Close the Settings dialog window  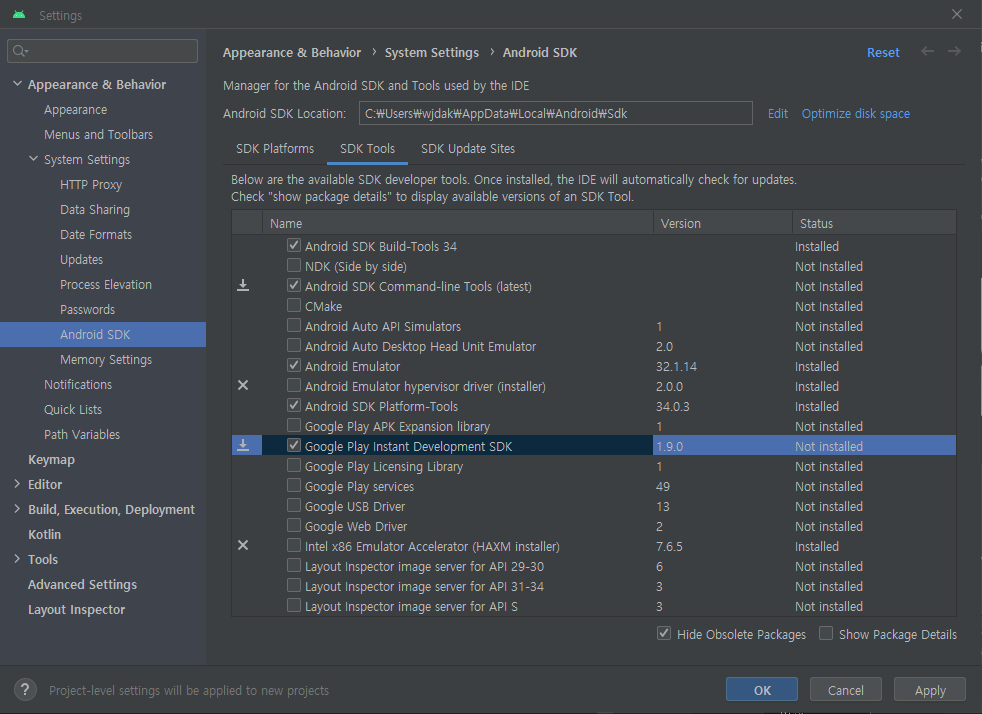[x=956, y=14]
